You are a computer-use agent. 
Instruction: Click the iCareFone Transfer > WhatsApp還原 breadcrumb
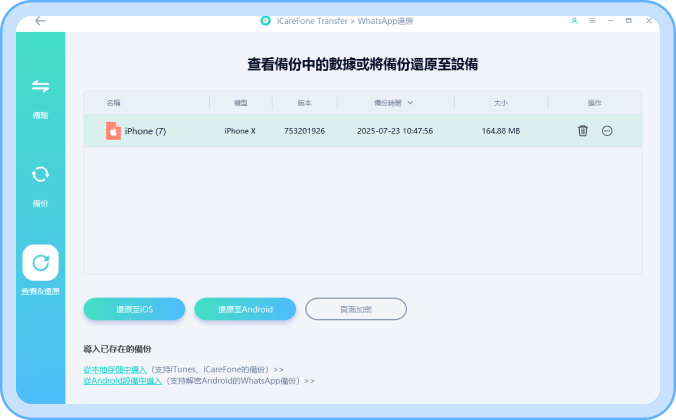pyautogui.click(x=345, y=21)
